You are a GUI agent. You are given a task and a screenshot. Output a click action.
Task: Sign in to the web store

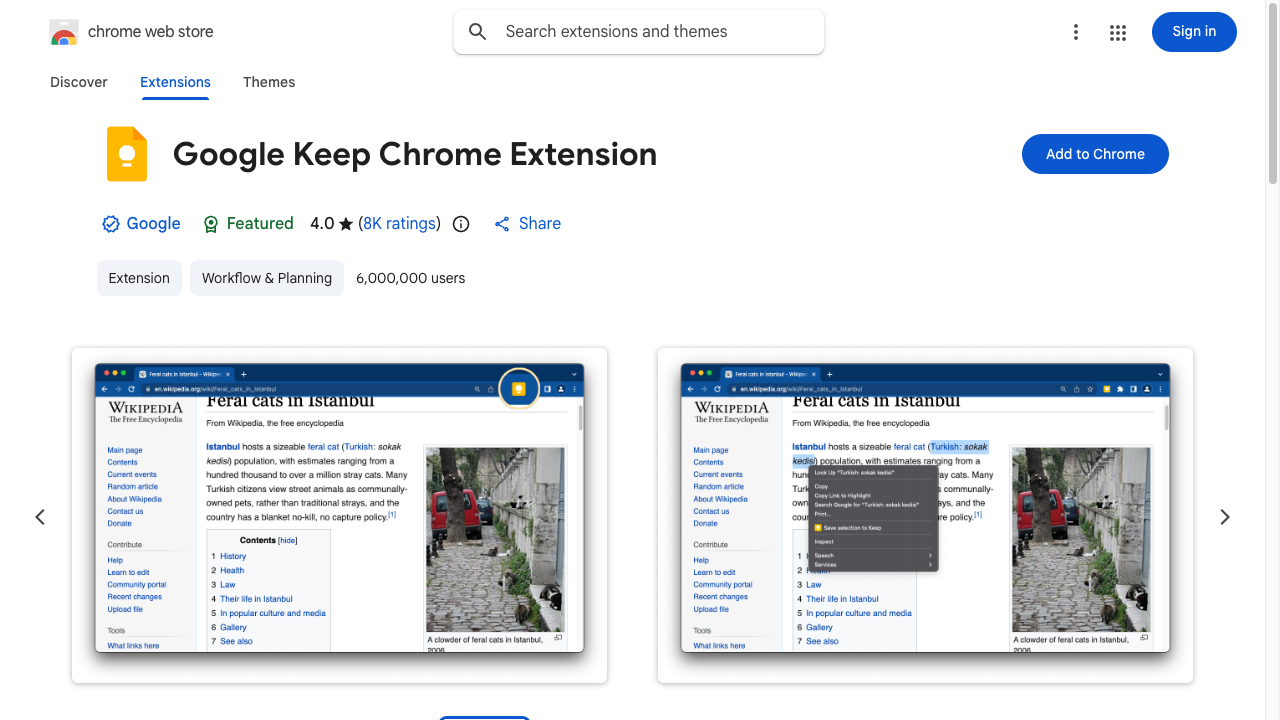tap(1194, 32)
